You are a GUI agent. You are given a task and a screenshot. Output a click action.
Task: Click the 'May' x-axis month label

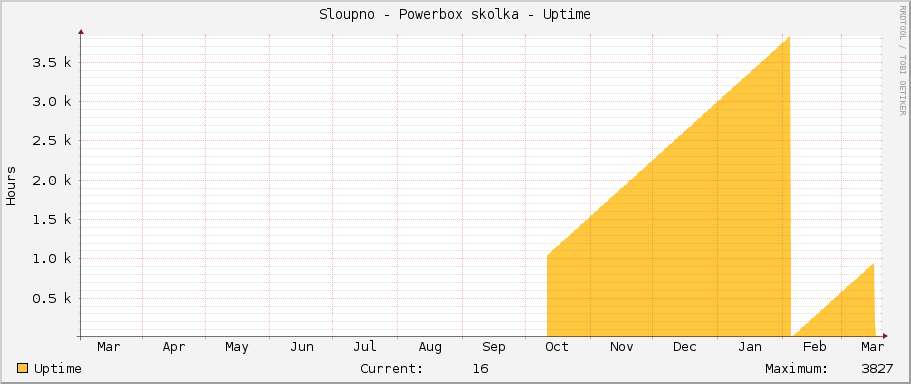click(237, 347)
